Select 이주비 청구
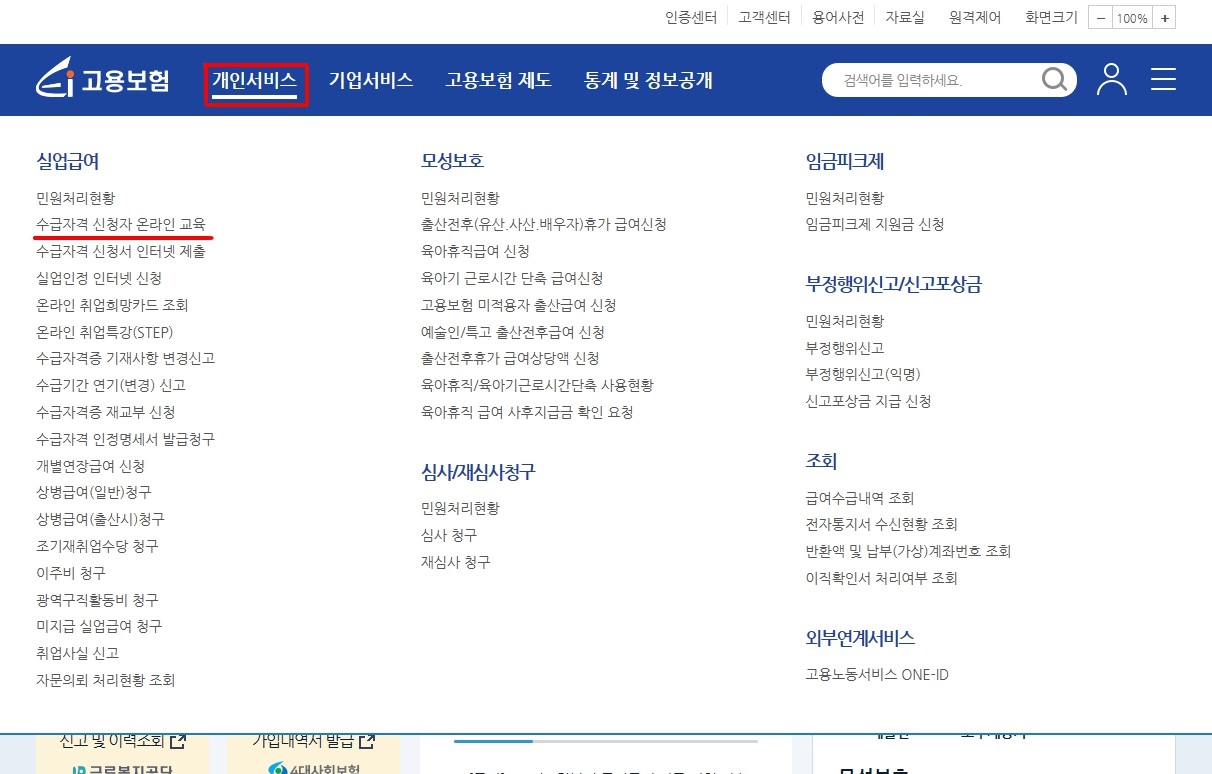 tap(70, 573)
